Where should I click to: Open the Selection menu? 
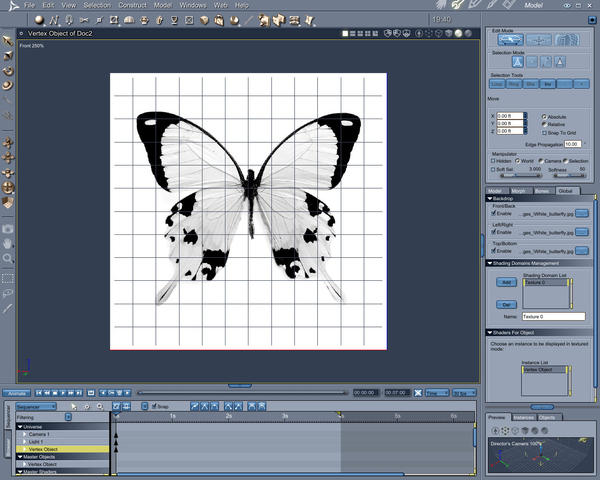(97, 5)
